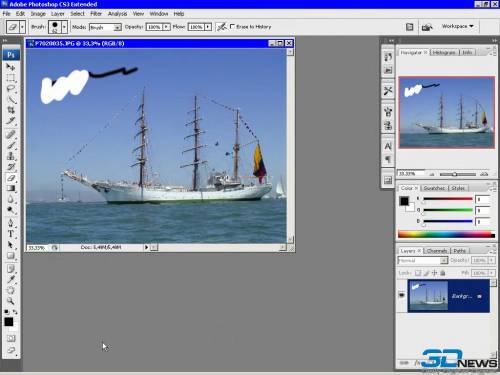Hide the Background layer eye icon
The image size is (500, 375).
click(x=402, y=295)
